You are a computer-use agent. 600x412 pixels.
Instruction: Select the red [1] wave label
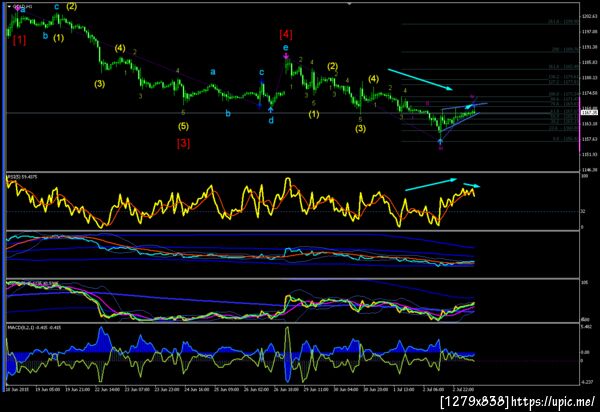(x=20, y=40)
